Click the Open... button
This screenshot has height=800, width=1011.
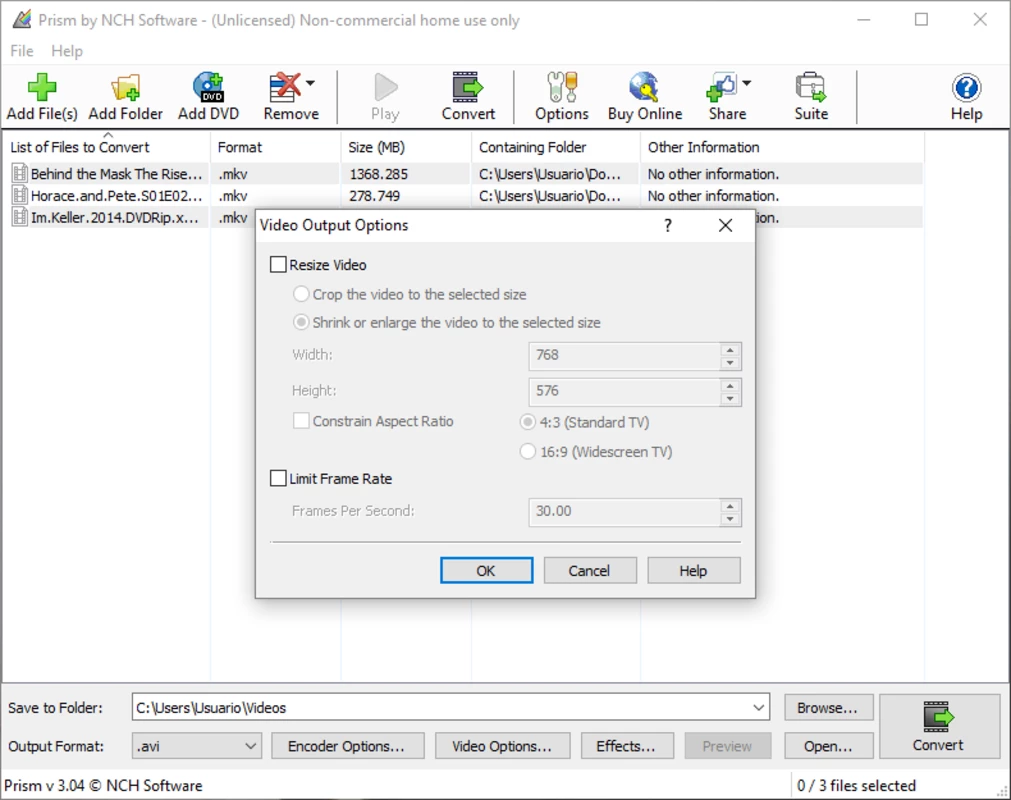click(x=829, y=746)
